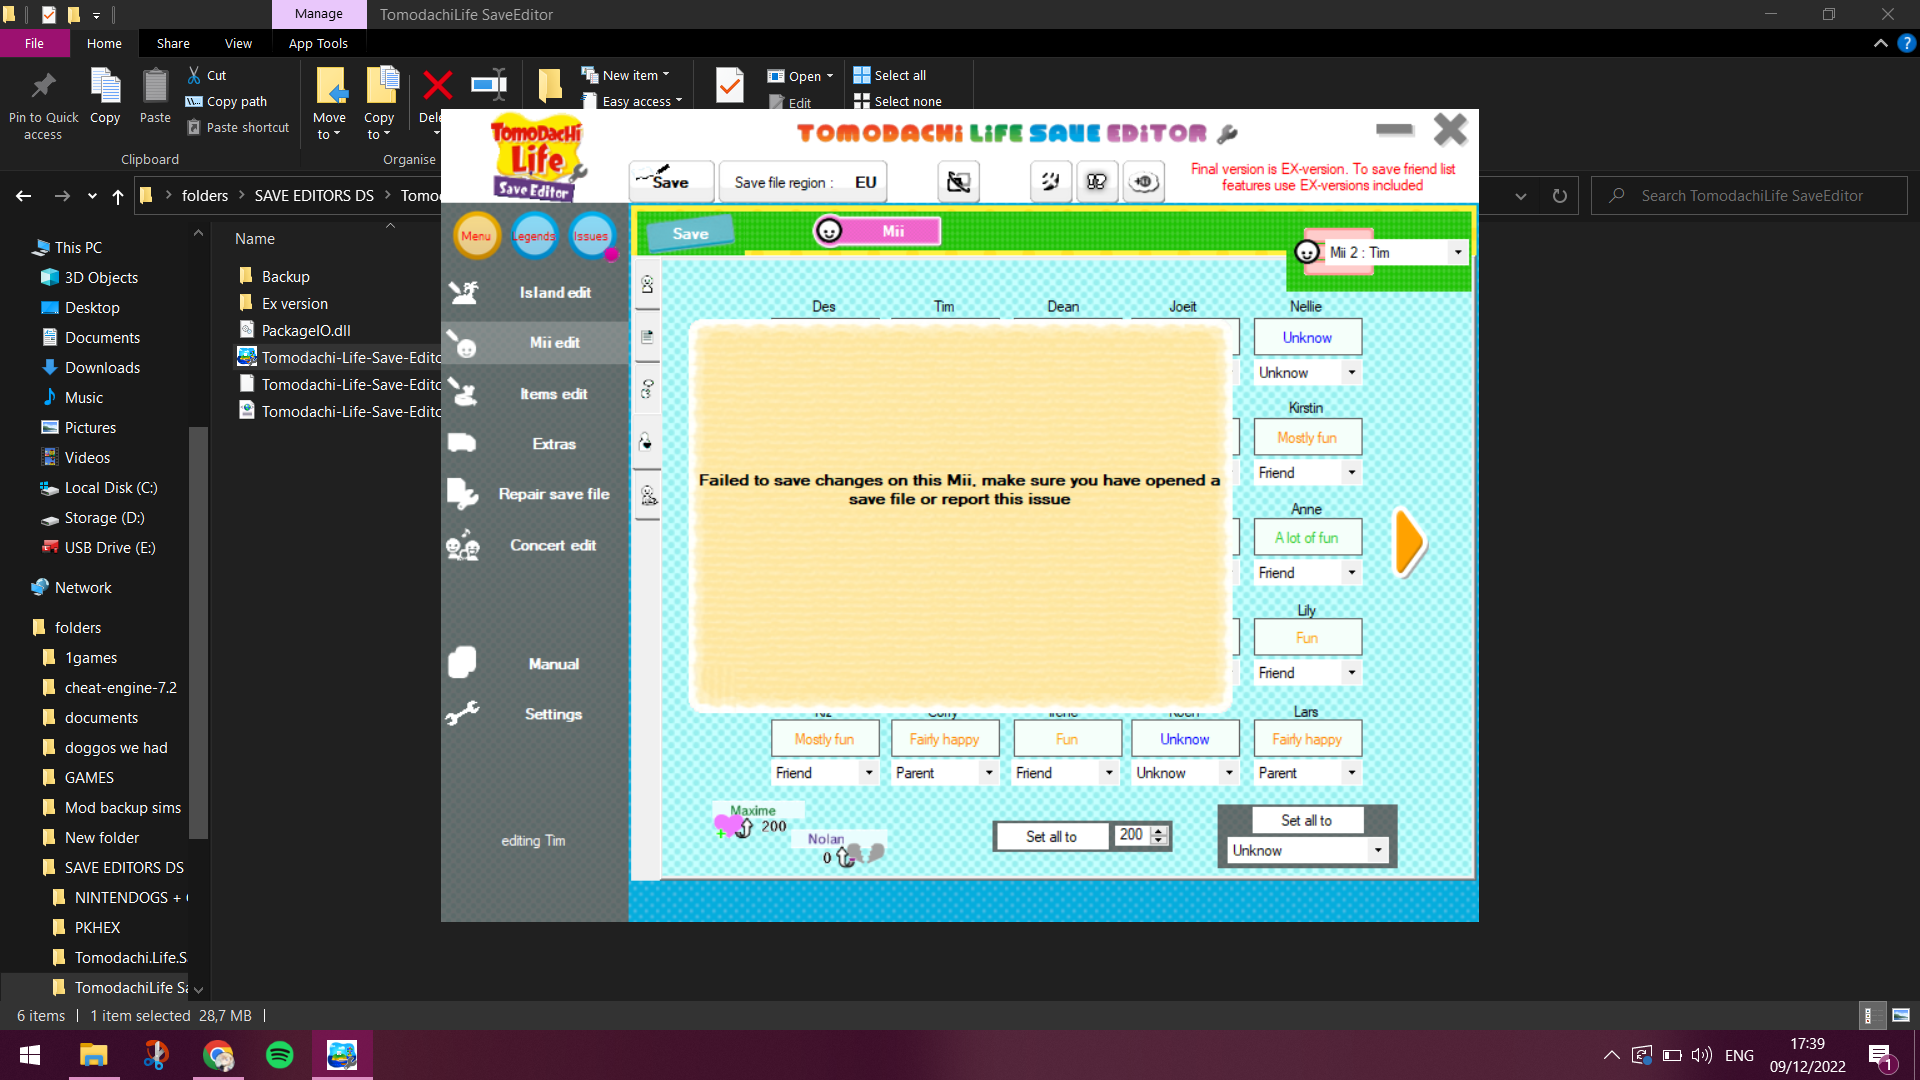Click the 200 value stepper arrows
The image size is (1920, 1080).
tap(1159, 835)
